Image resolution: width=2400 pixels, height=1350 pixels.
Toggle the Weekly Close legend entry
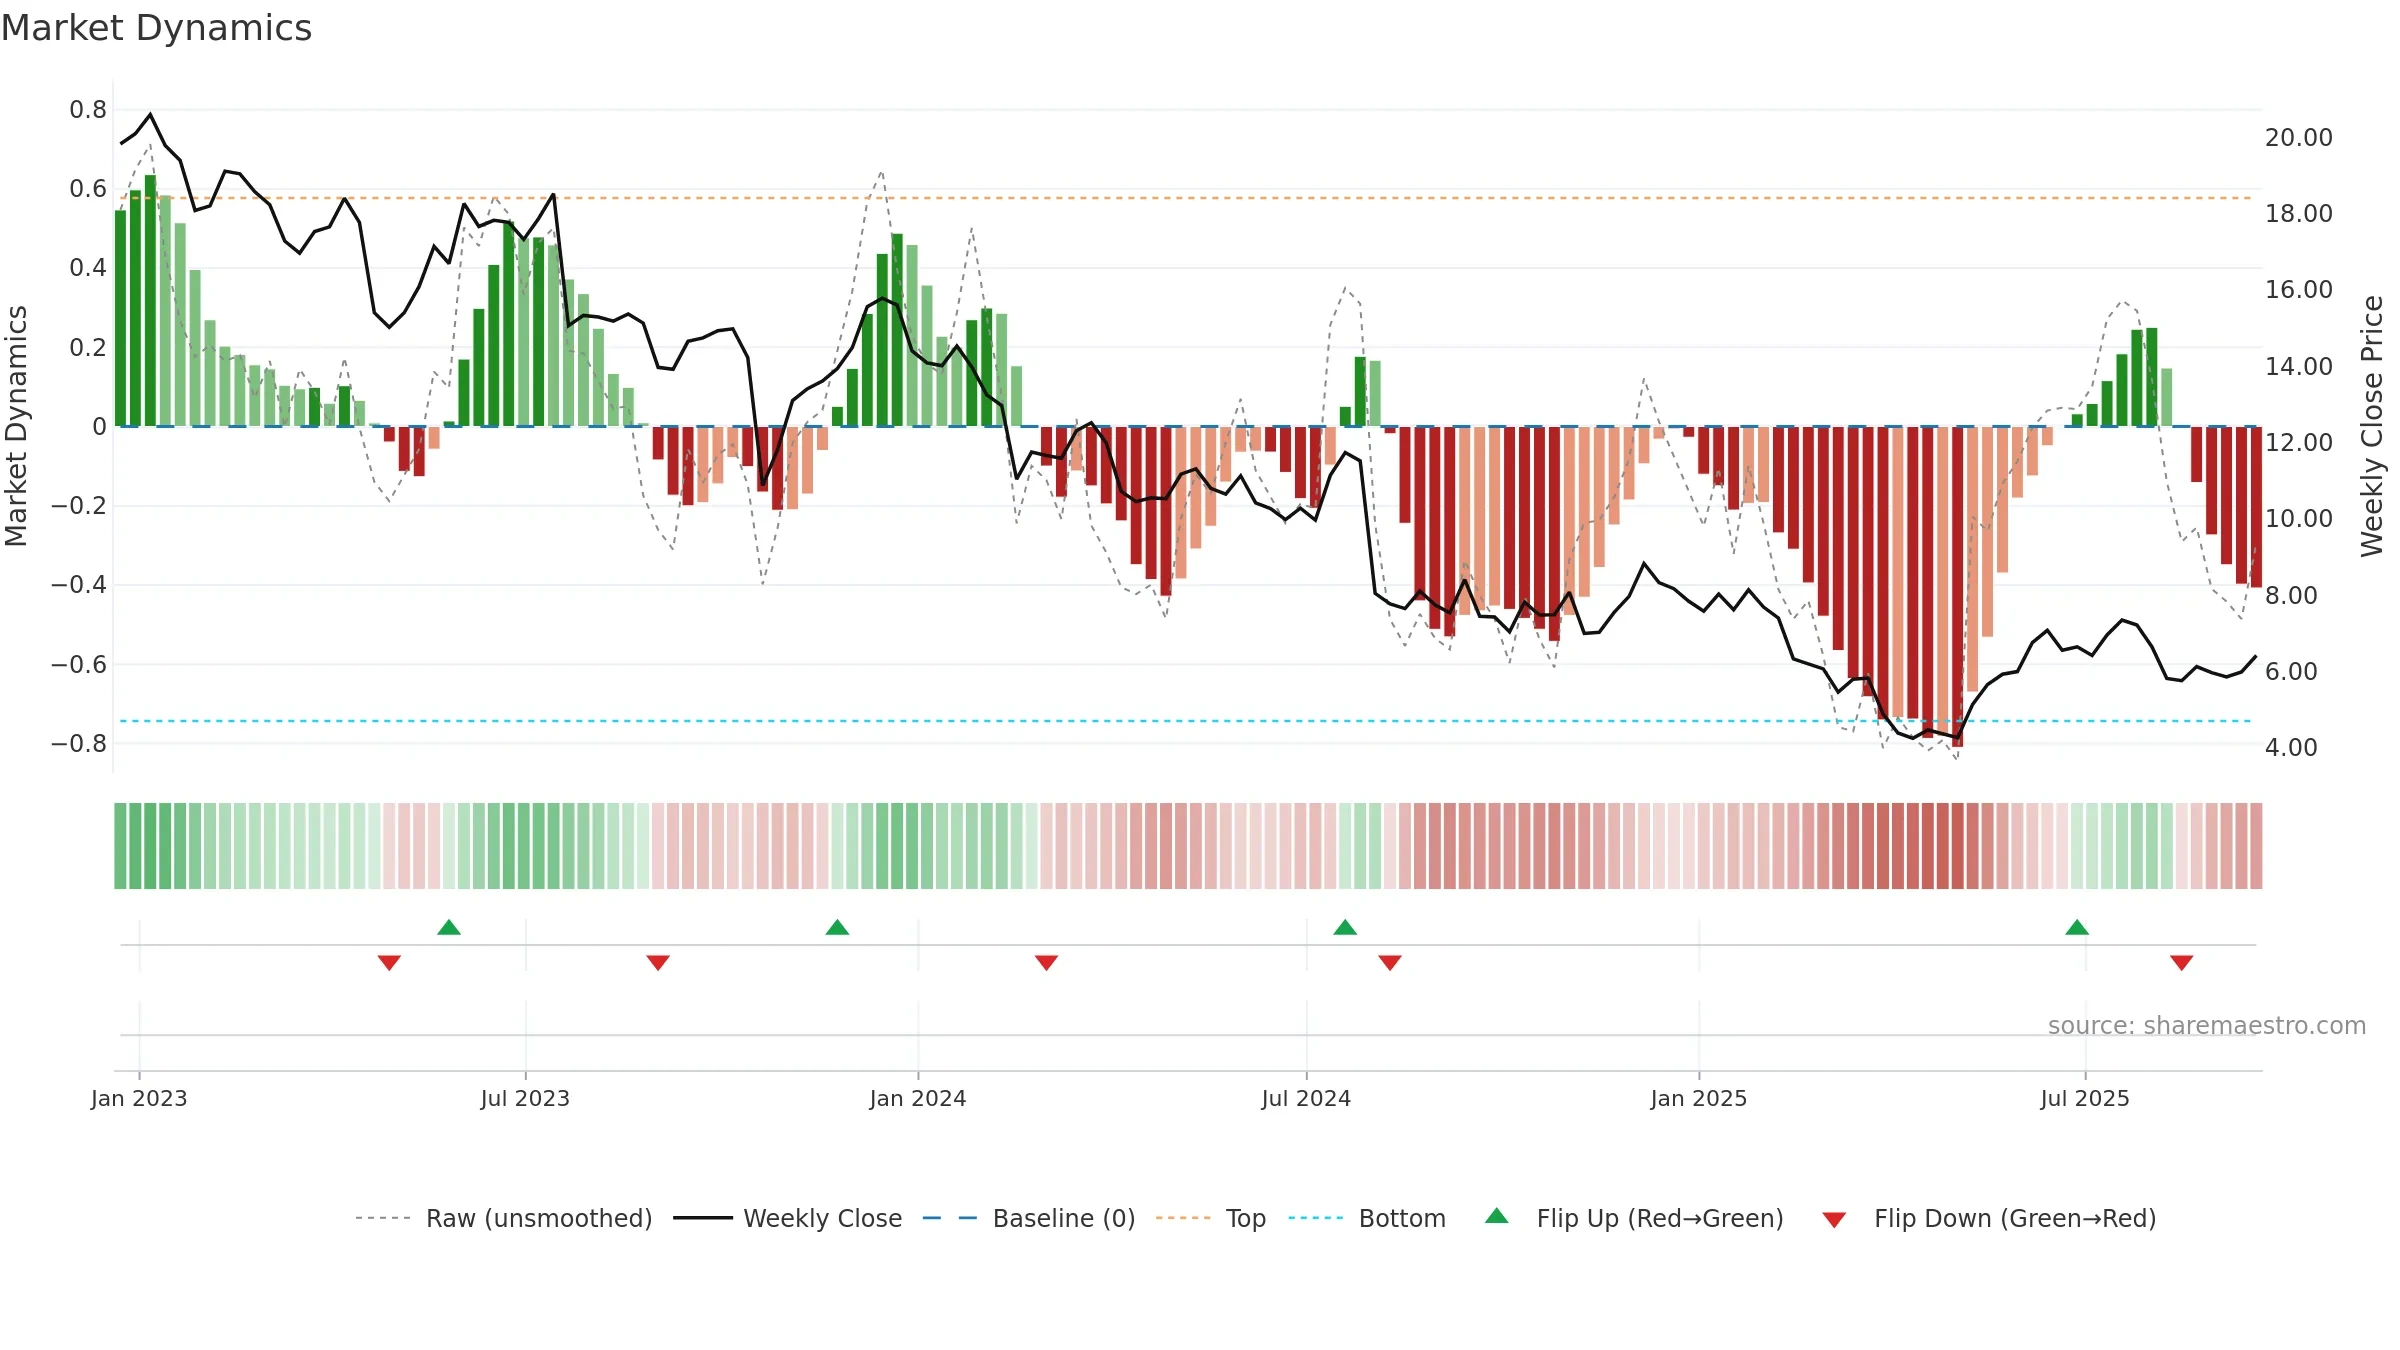[787, 1218]
